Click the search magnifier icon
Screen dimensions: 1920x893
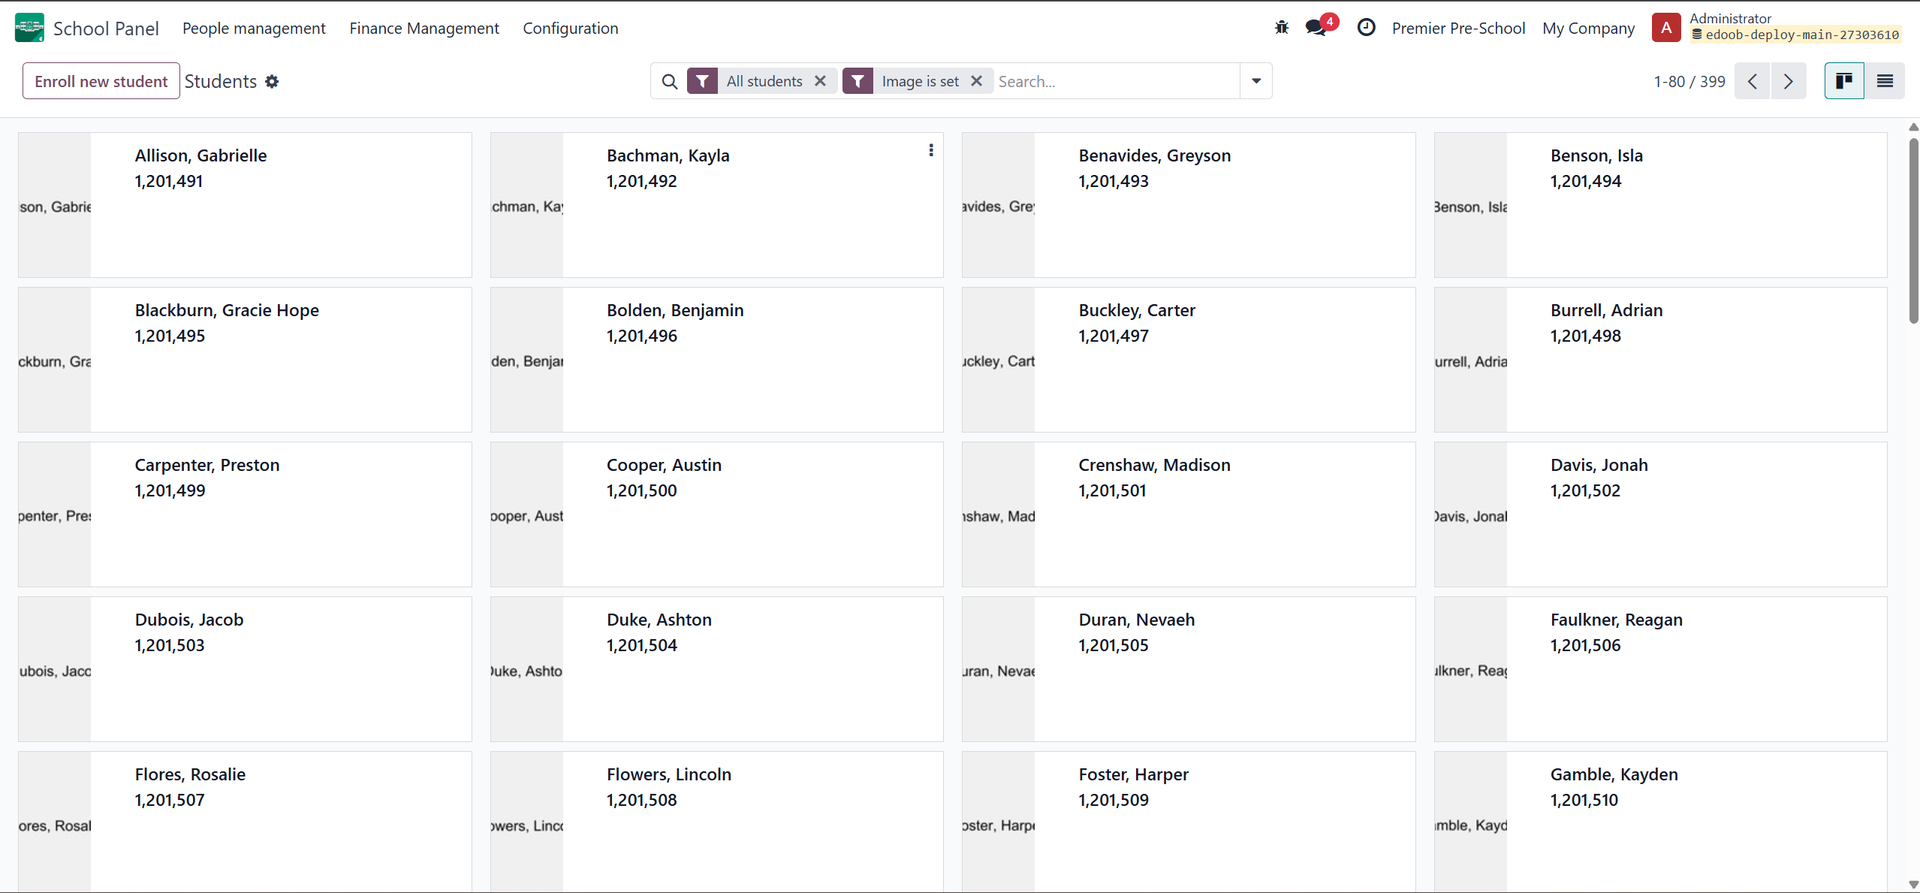(x=670, y=82)
